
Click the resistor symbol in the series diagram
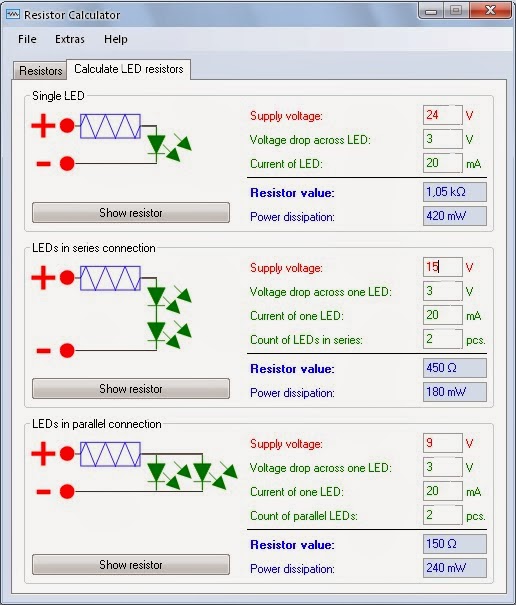click(x=110, y=278)
